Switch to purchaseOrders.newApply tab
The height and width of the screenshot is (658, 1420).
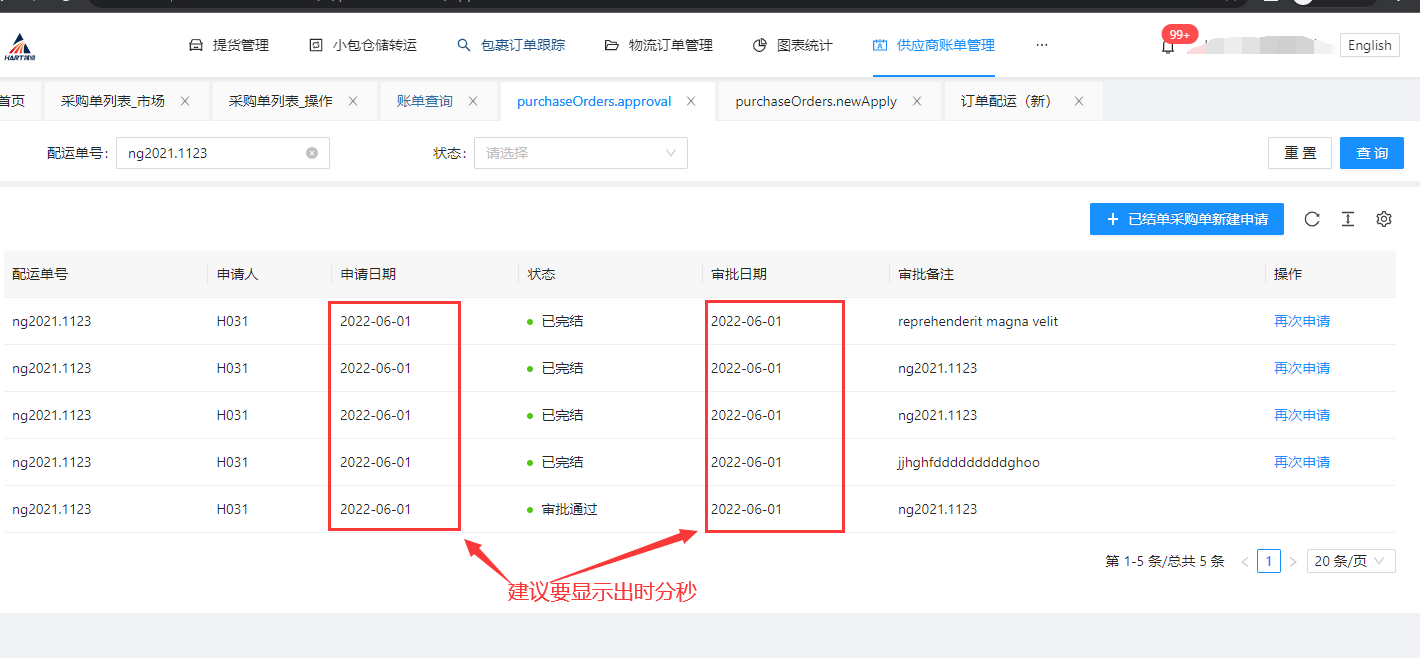coord(815,101)
